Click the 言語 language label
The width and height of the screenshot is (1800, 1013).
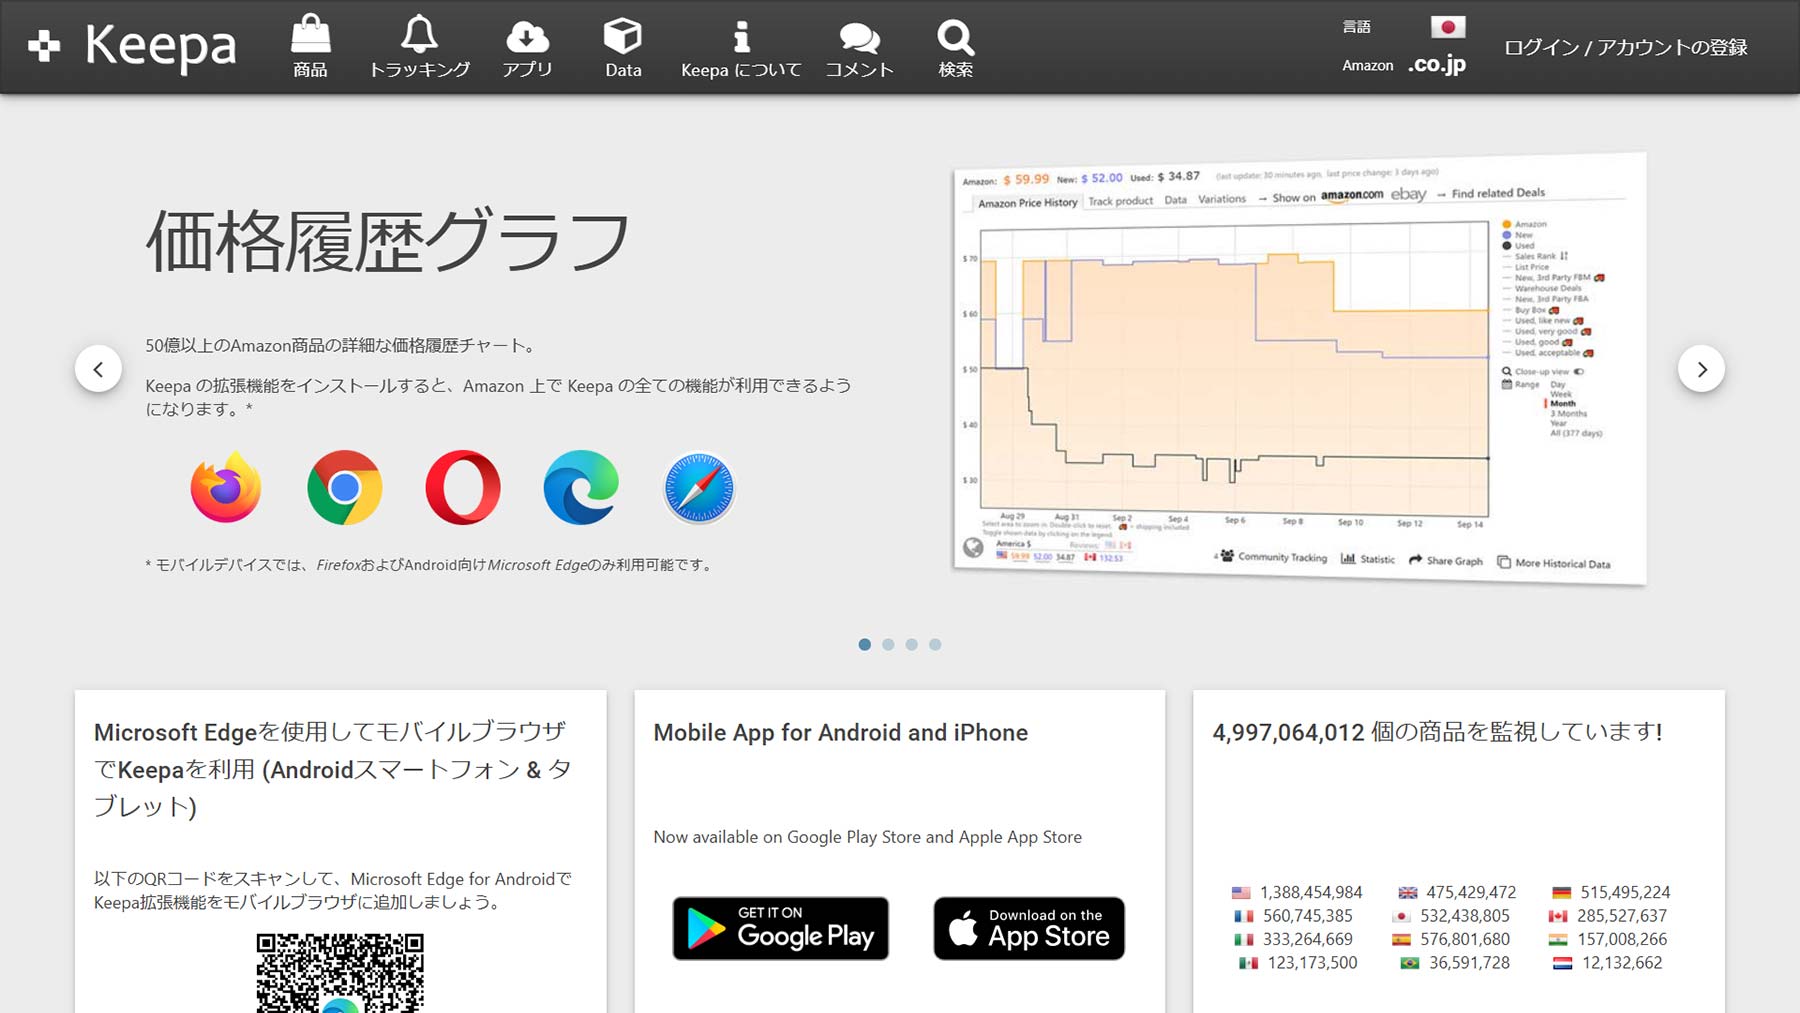pos(1356,27)
